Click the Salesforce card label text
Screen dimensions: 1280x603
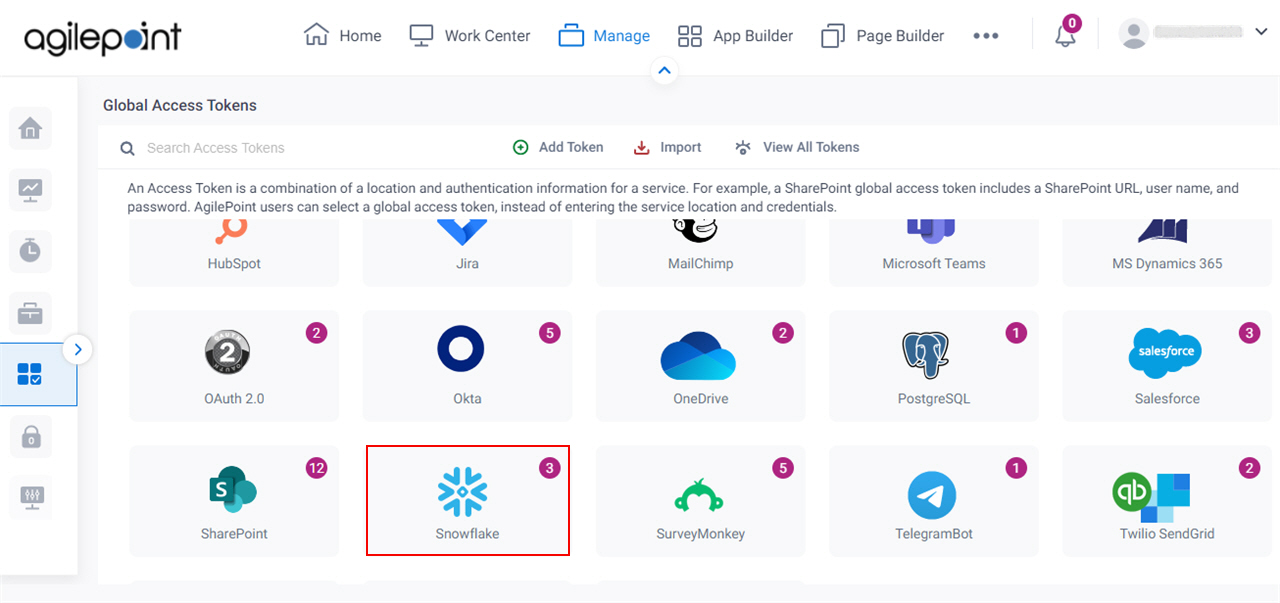[x=1167, y=398]
